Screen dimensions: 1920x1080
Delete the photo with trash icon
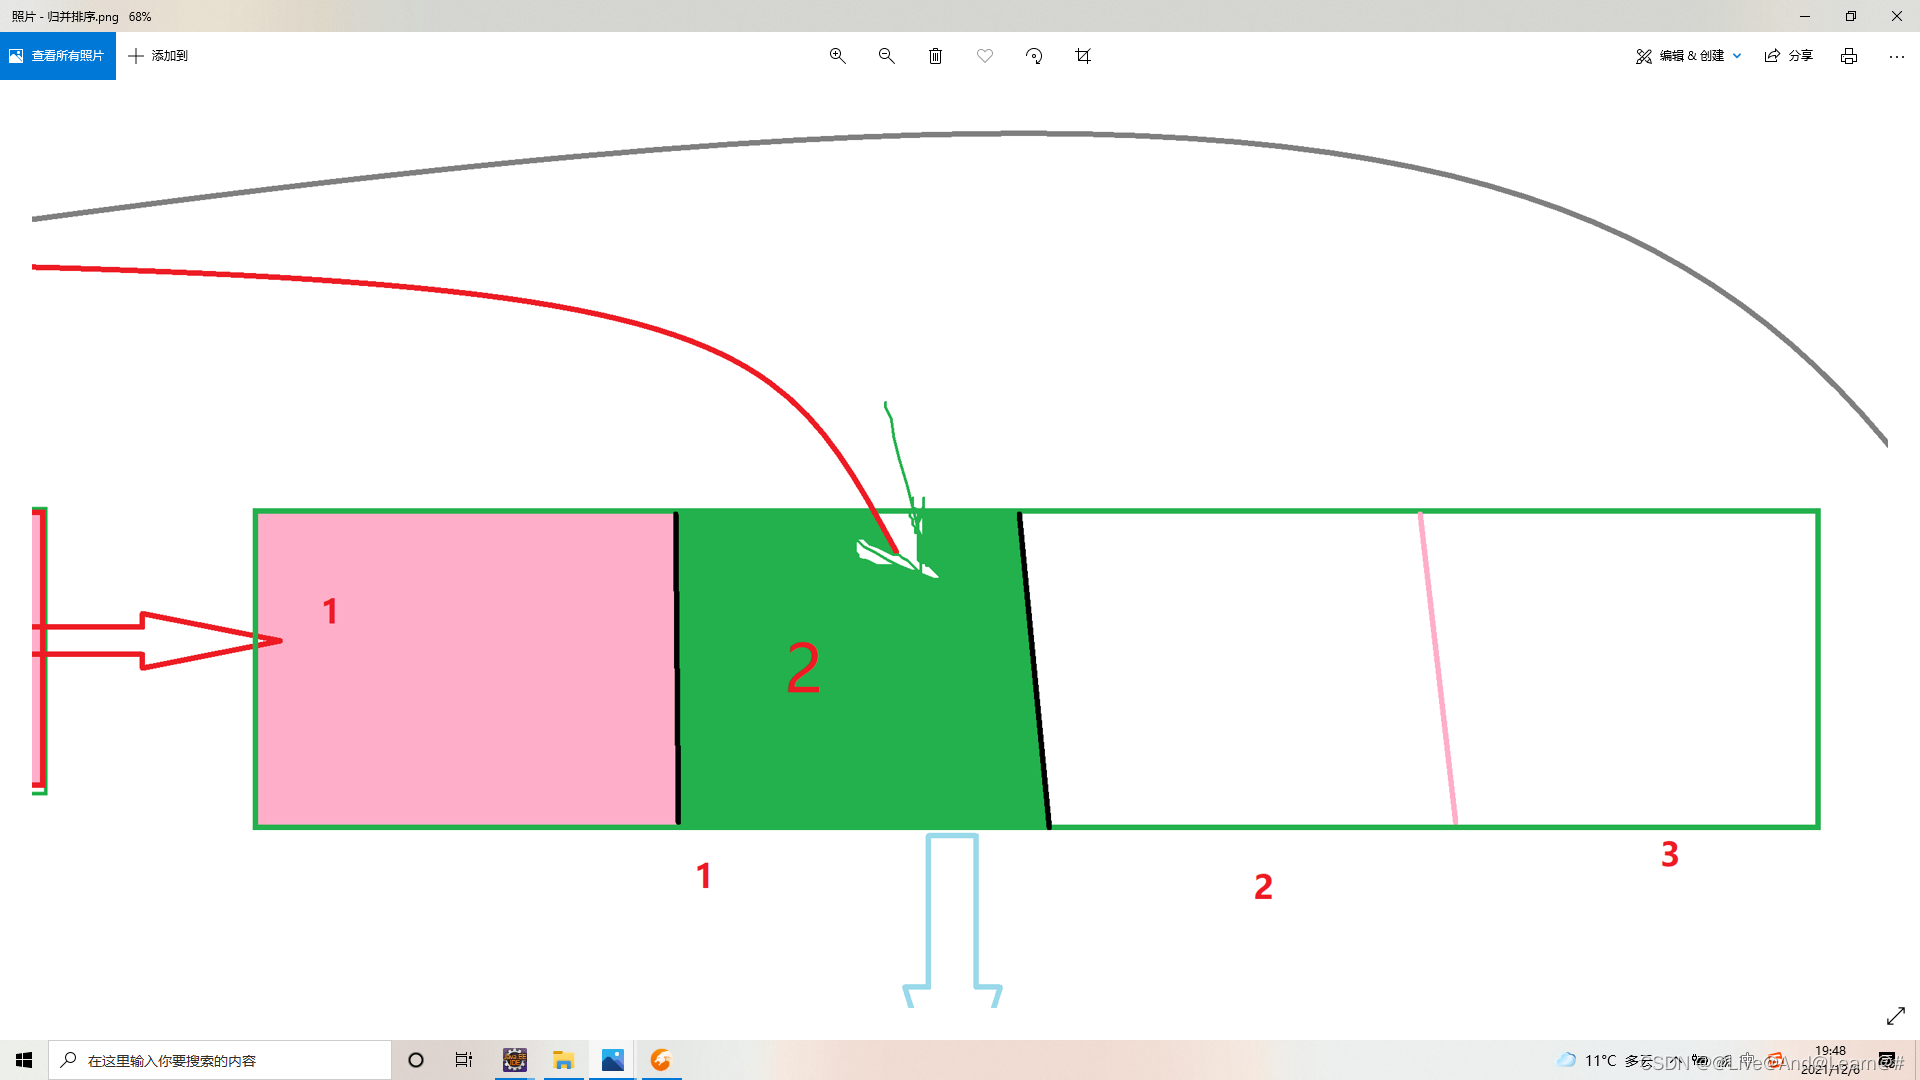[935, 56]
